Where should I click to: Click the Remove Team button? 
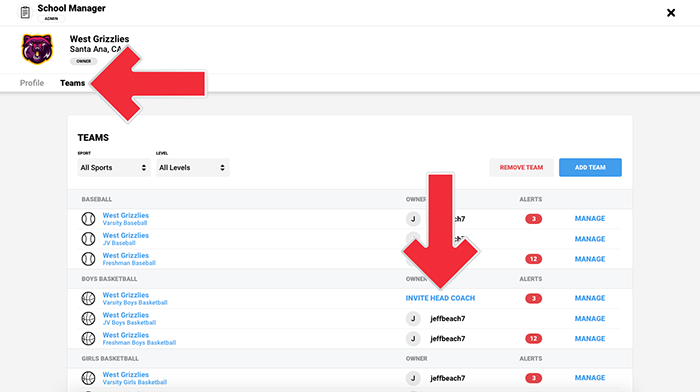click(x=521, y=167)
